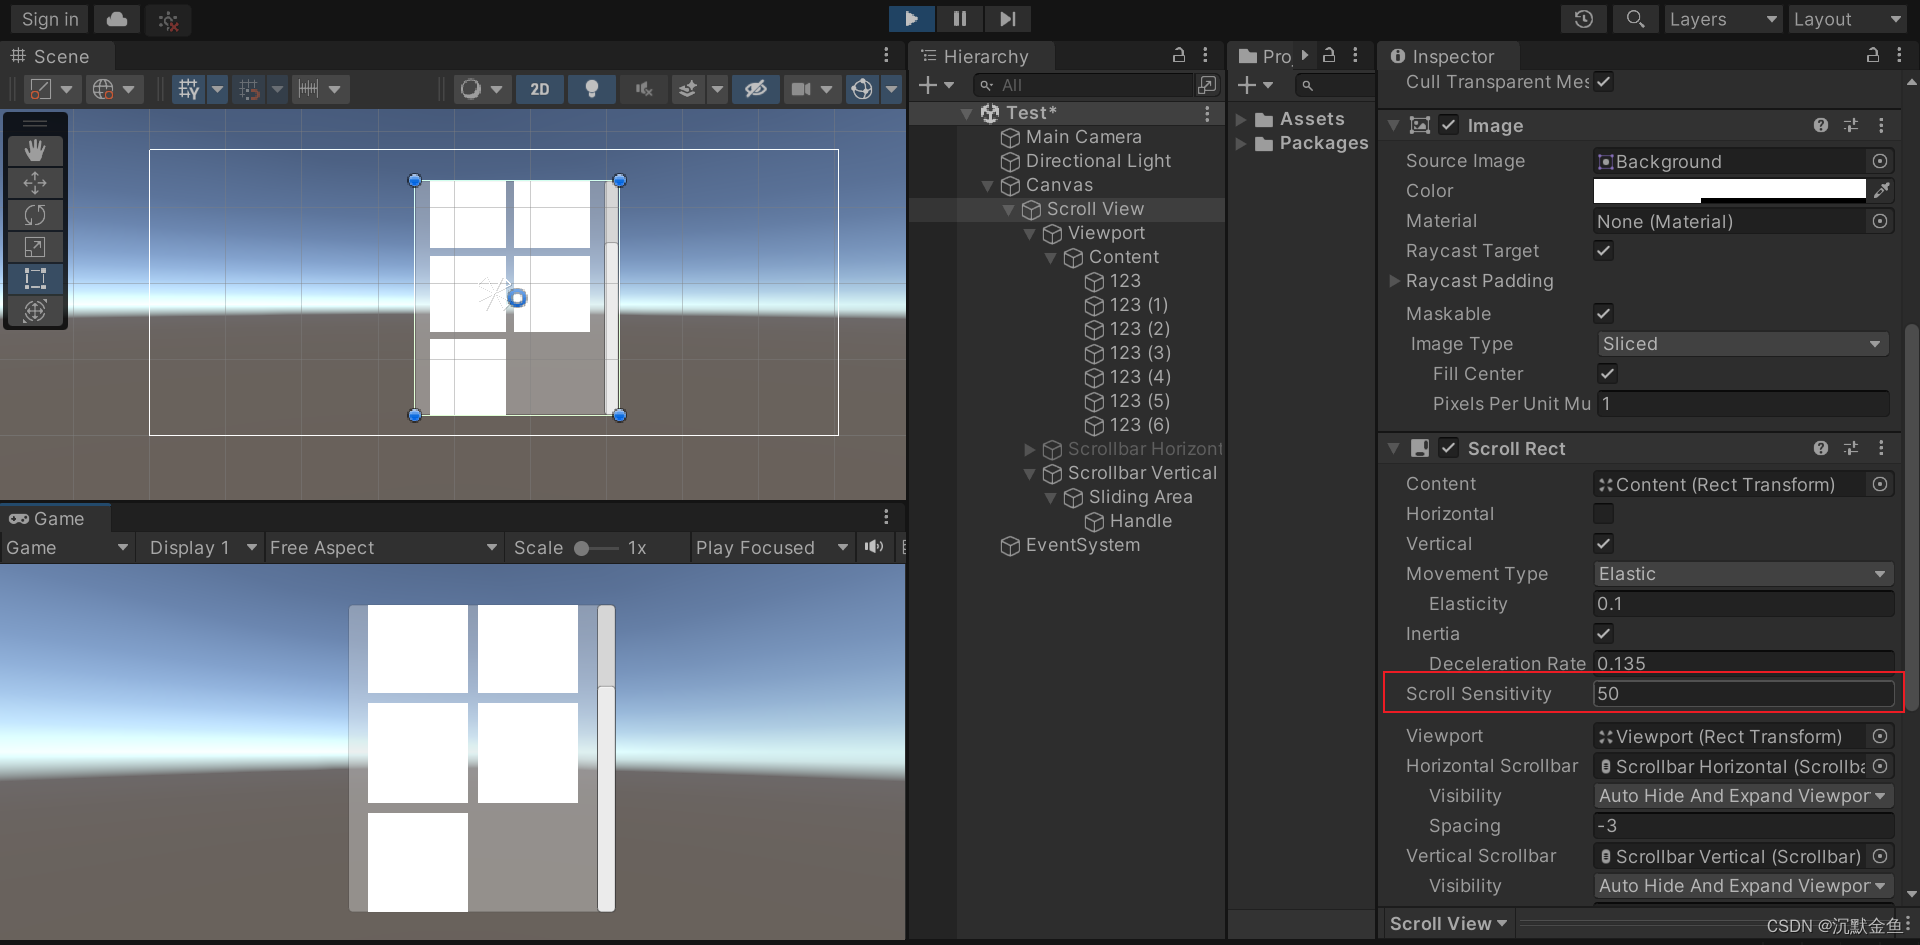Toggle the Image component enabled checkbox
Screen dimensions: 1920x945
coord(1448,125)
